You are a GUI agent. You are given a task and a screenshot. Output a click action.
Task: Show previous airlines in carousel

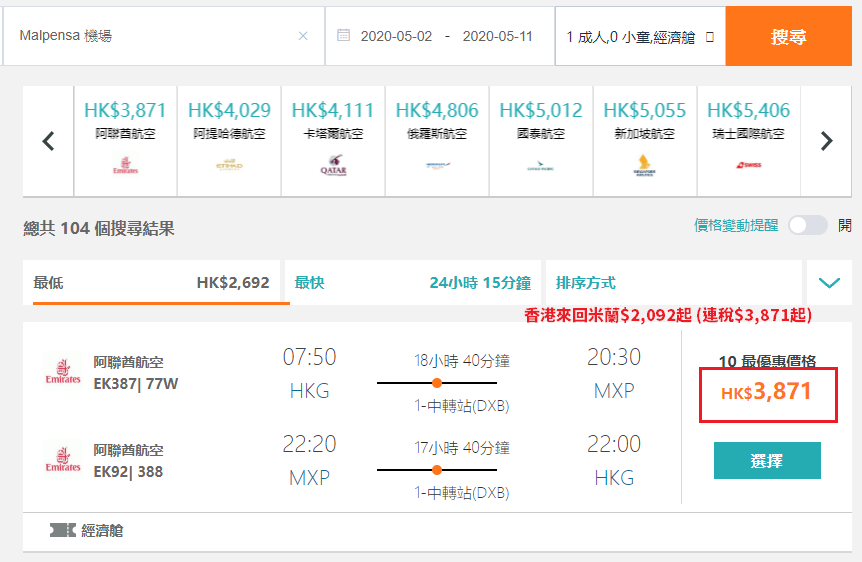pyautogui.click(x=48, y=141)
